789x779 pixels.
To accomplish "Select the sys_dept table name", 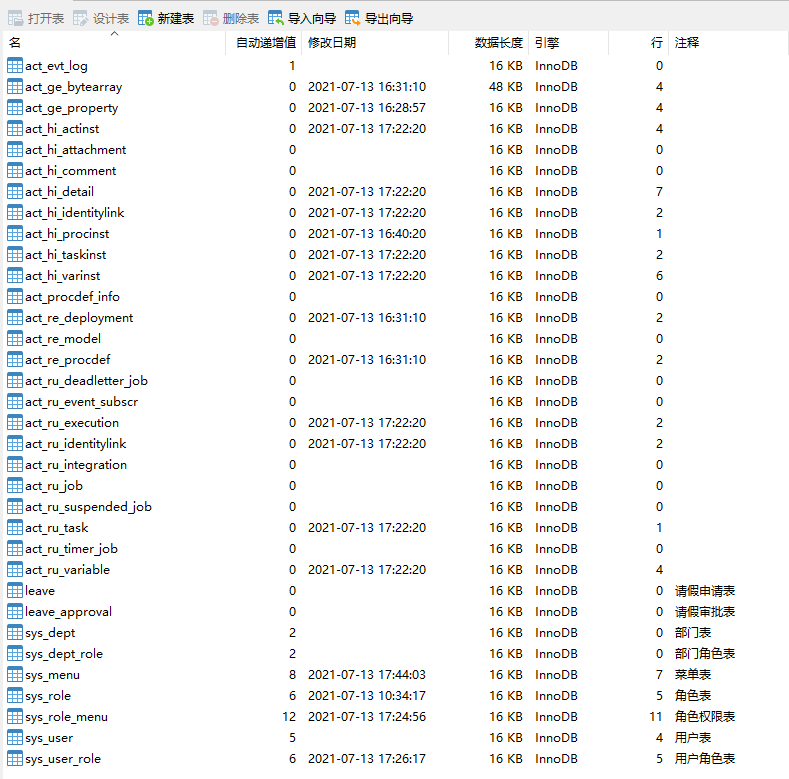I will 50,633.
